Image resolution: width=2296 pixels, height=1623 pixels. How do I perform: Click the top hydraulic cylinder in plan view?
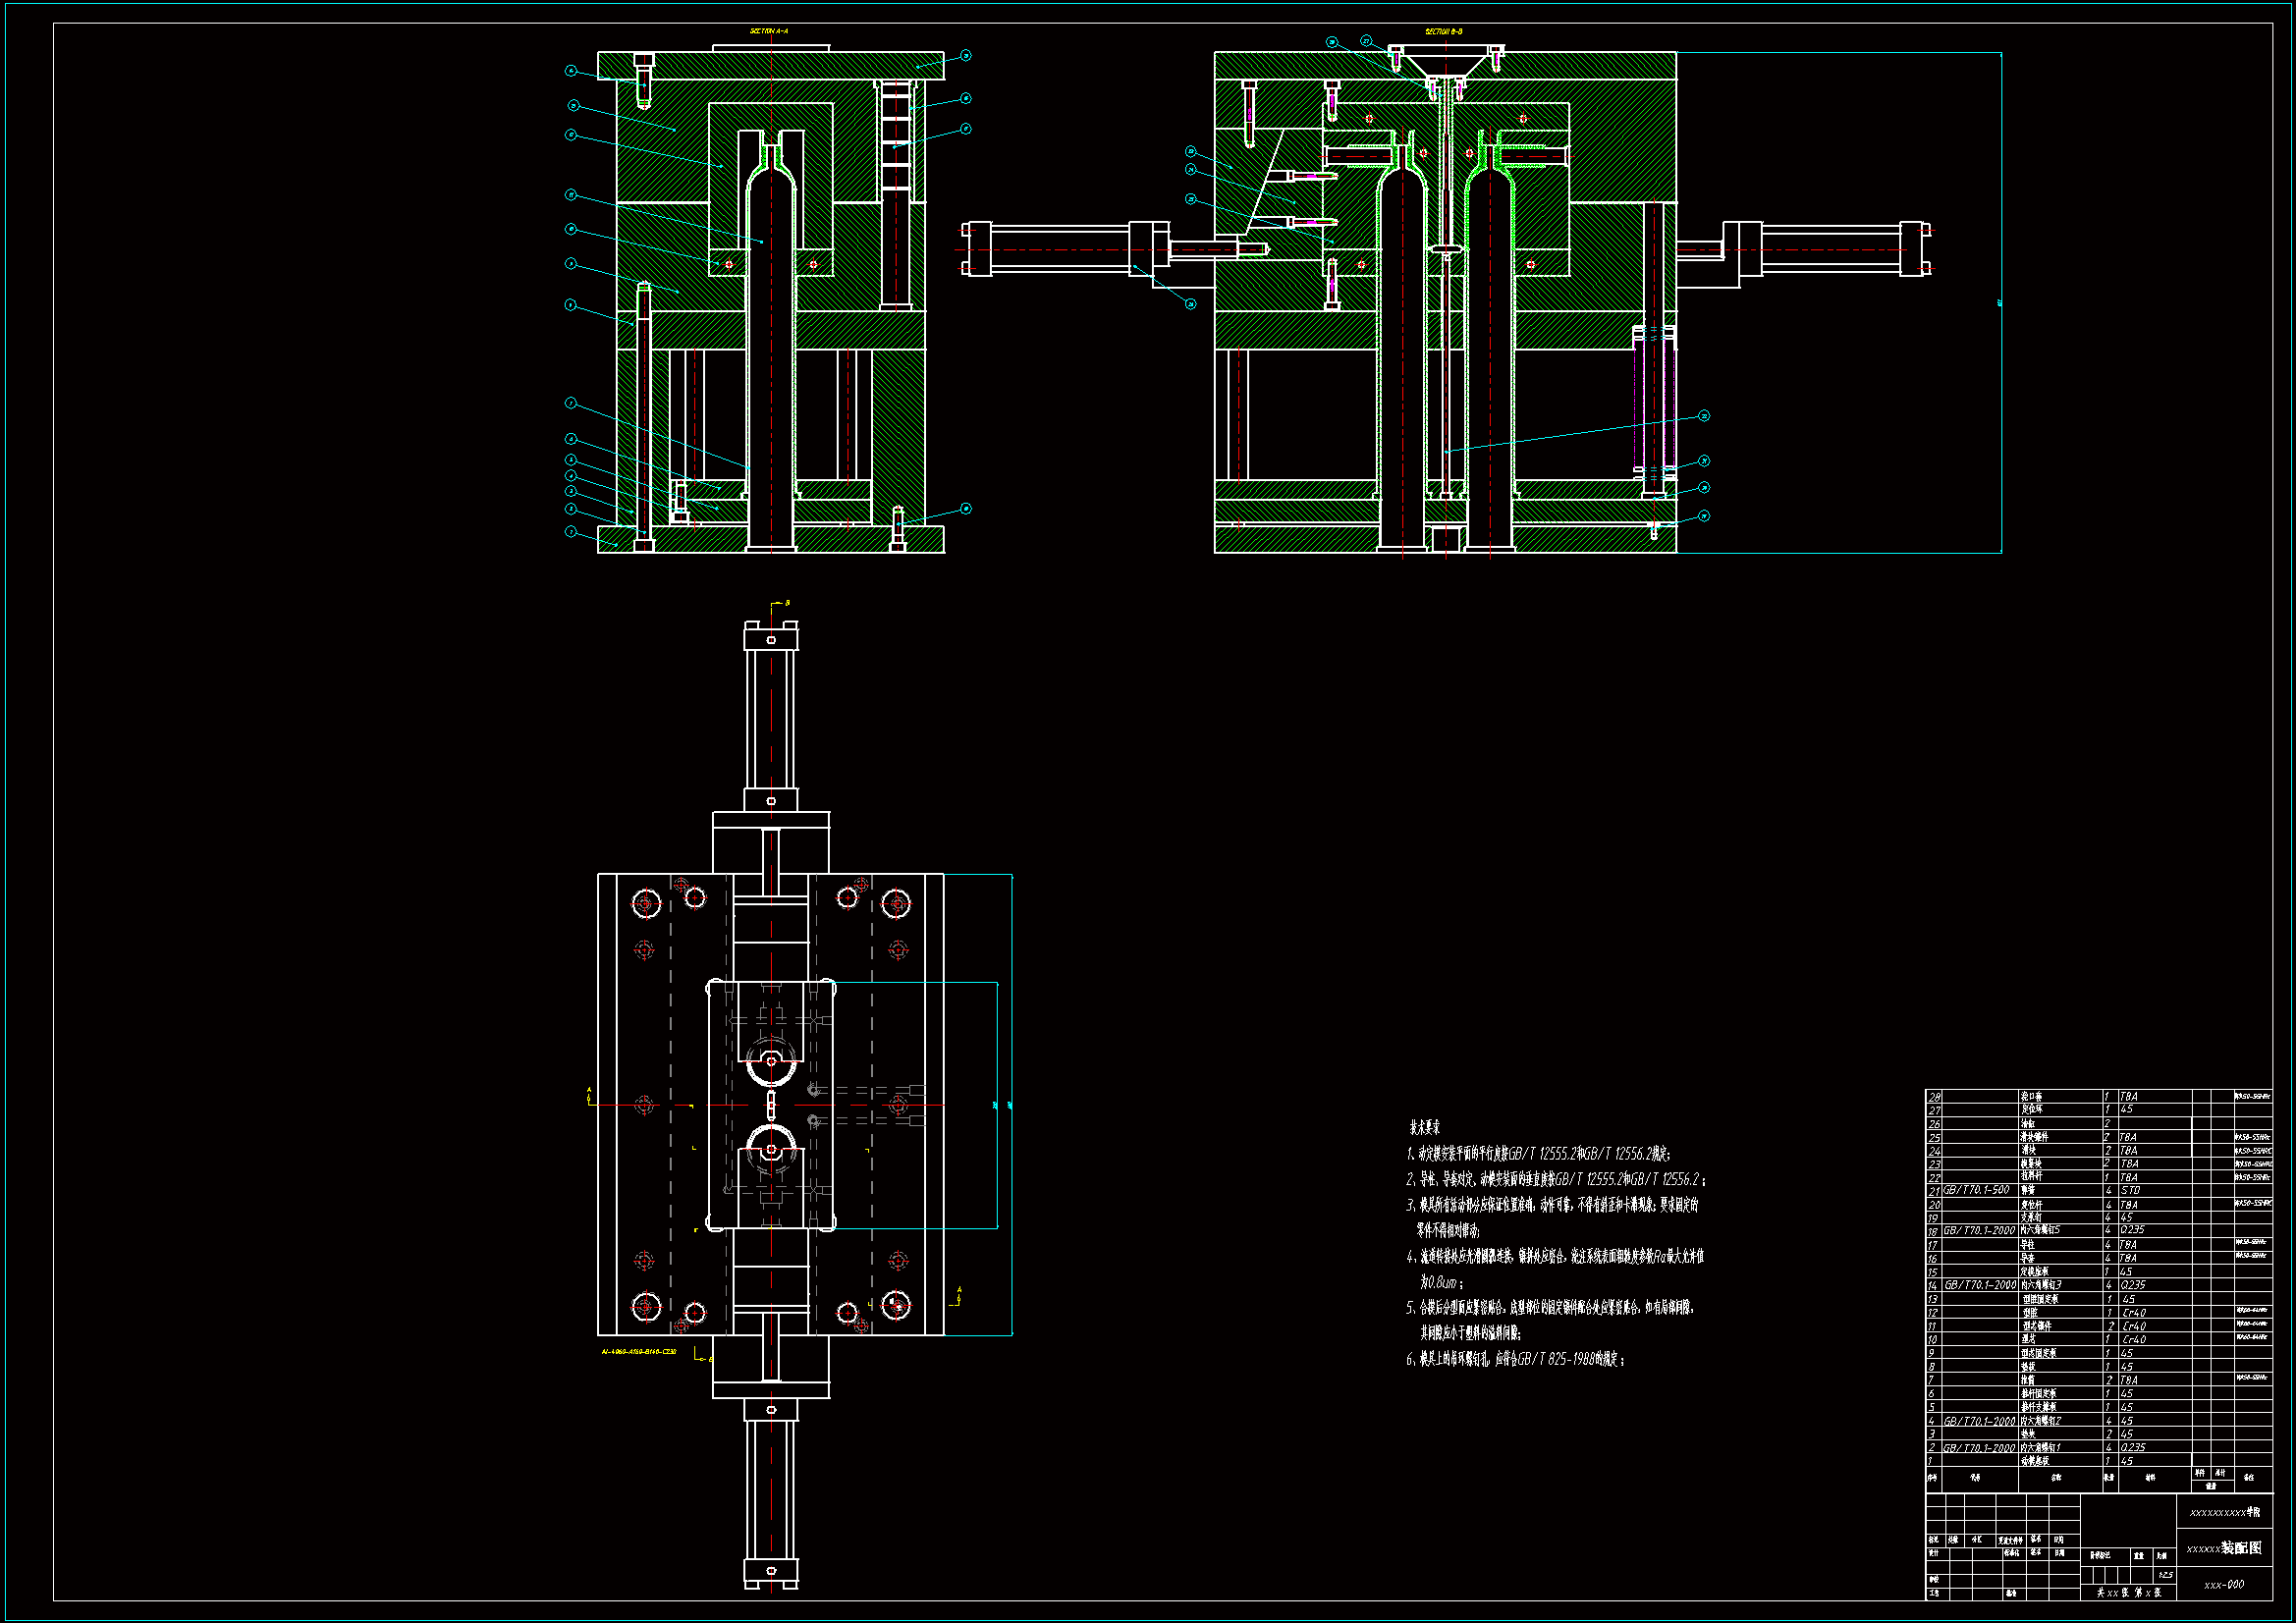[x=771, y=718]
